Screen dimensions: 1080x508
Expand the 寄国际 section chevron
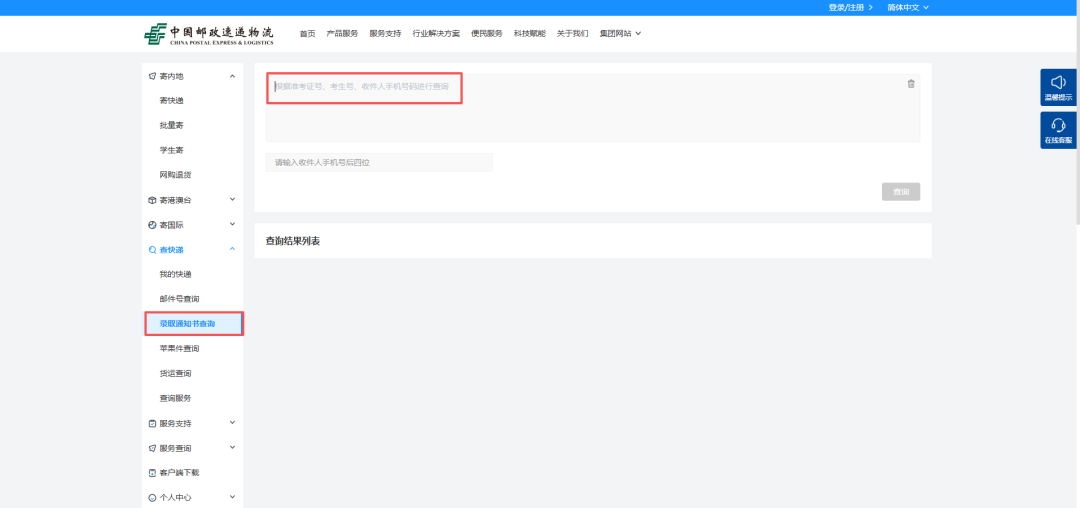[x=232, y=224]
